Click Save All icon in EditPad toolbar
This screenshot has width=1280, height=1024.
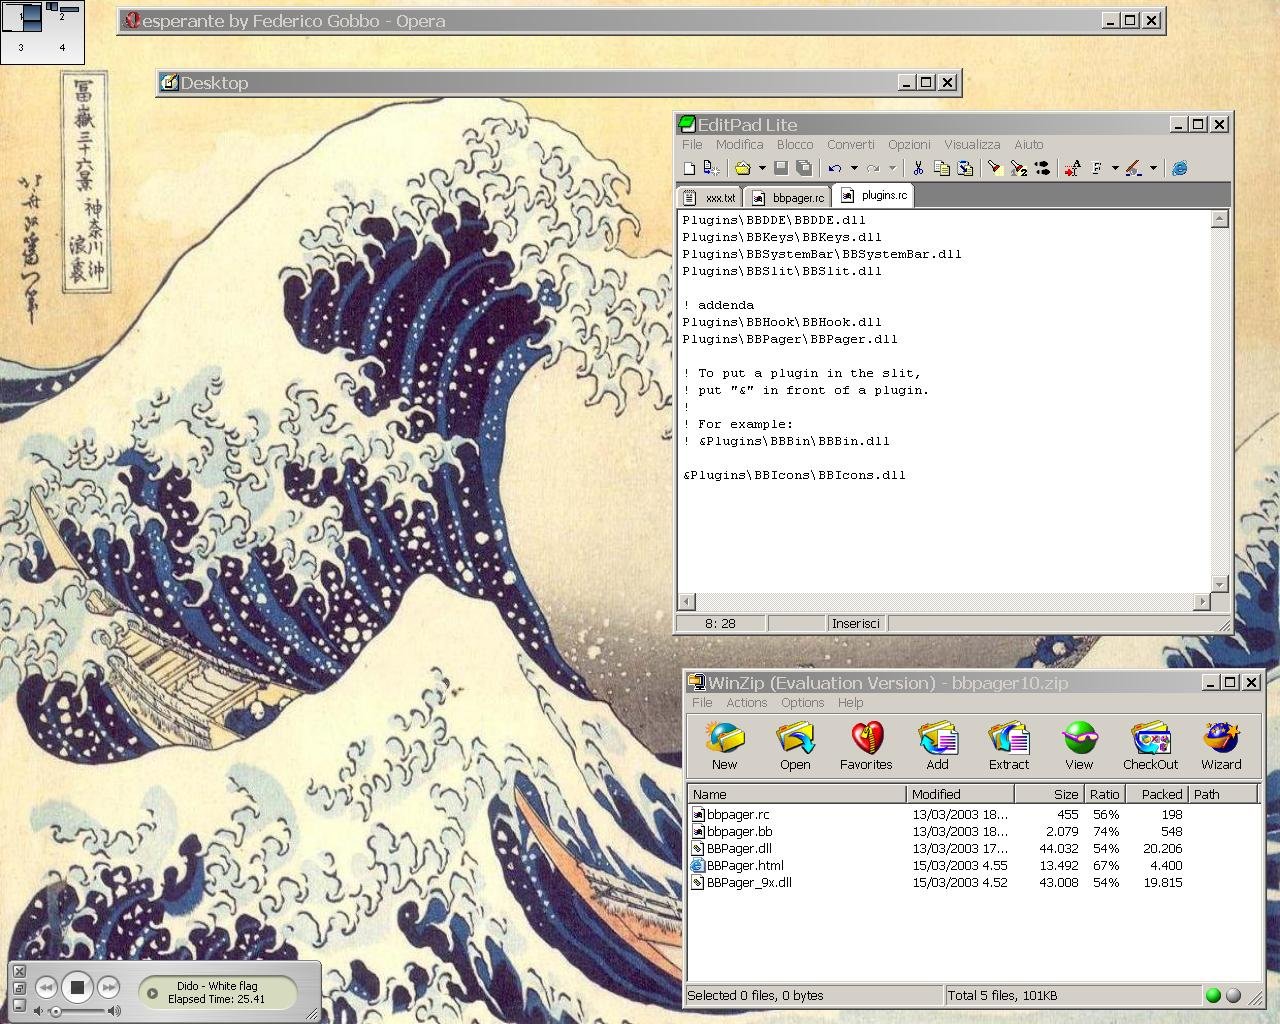pyautogui.click(x=803, y=169)
